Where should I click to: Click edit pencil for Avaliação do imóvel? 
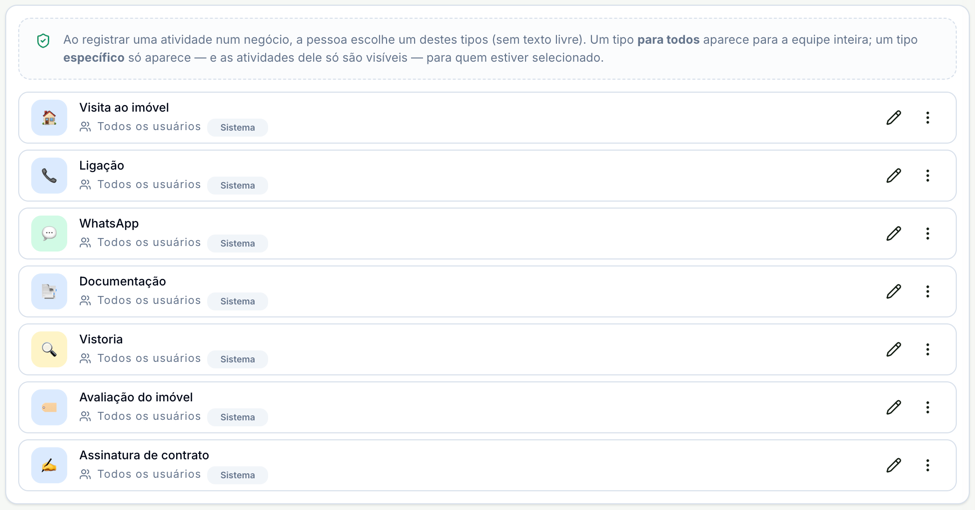coord(894,407)
